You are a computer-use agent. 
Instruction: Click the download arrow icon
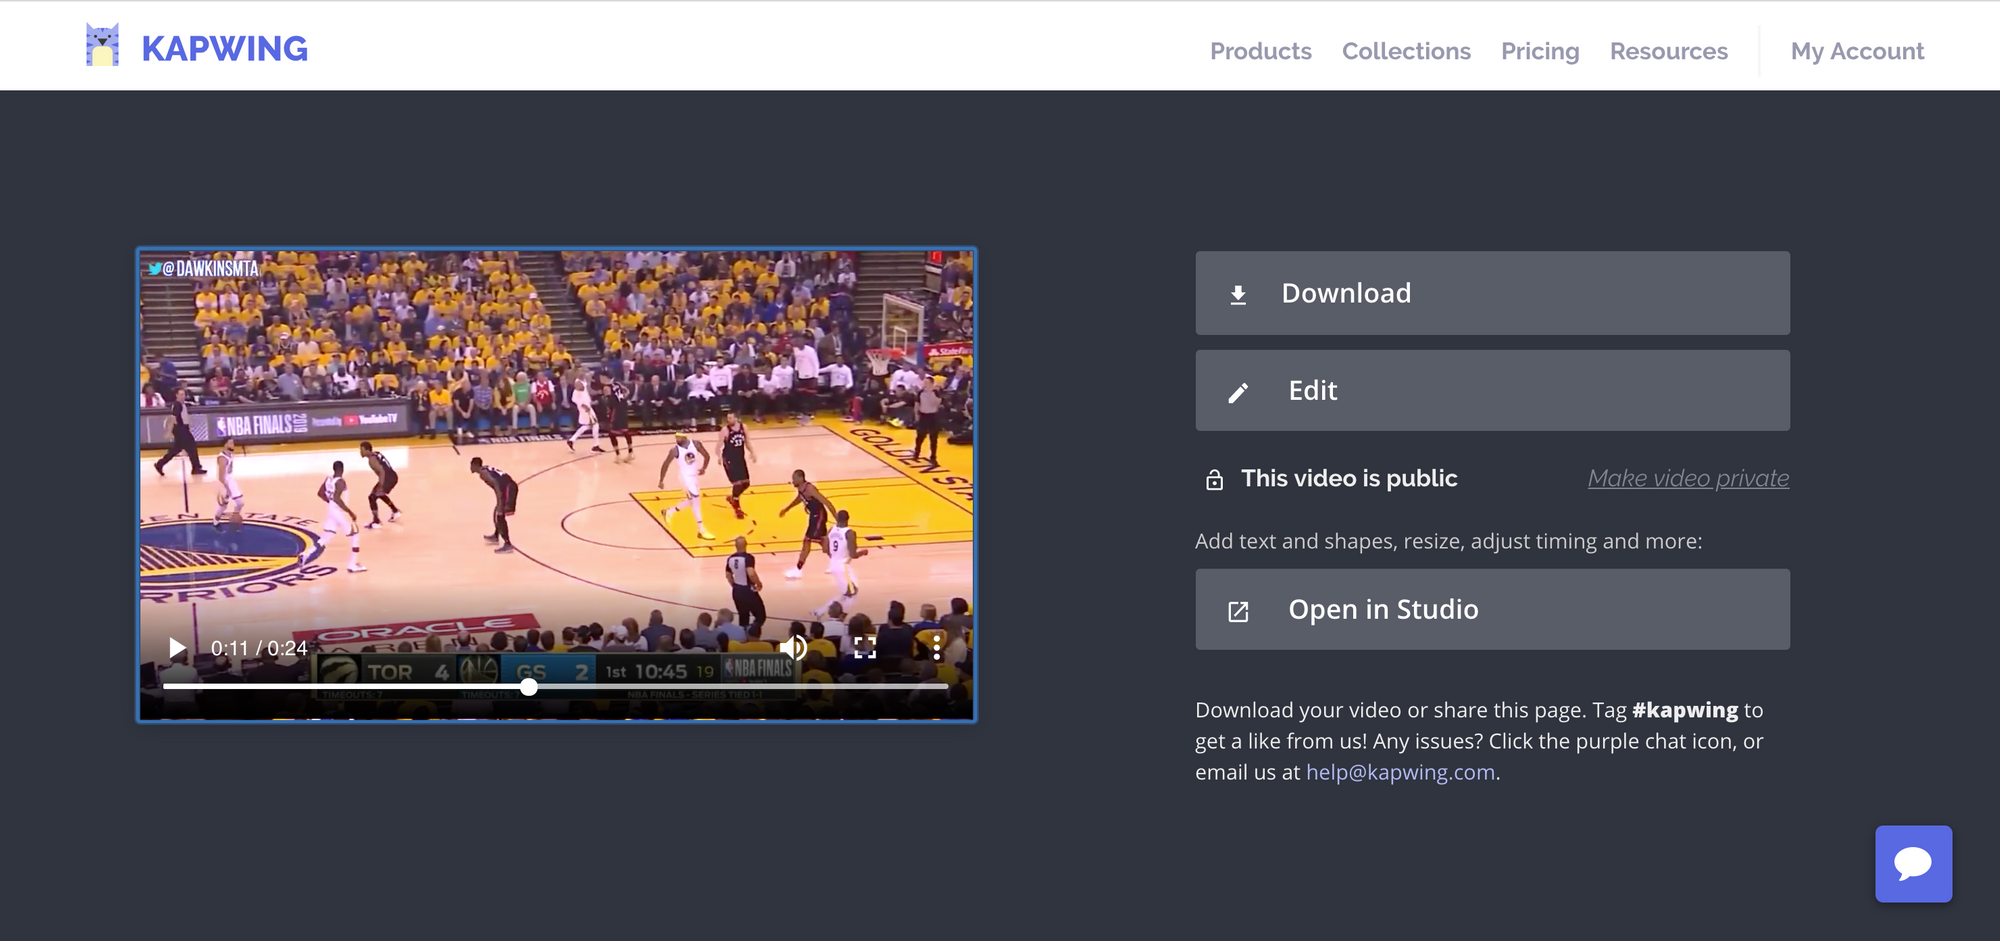[x=1238, y=294]
